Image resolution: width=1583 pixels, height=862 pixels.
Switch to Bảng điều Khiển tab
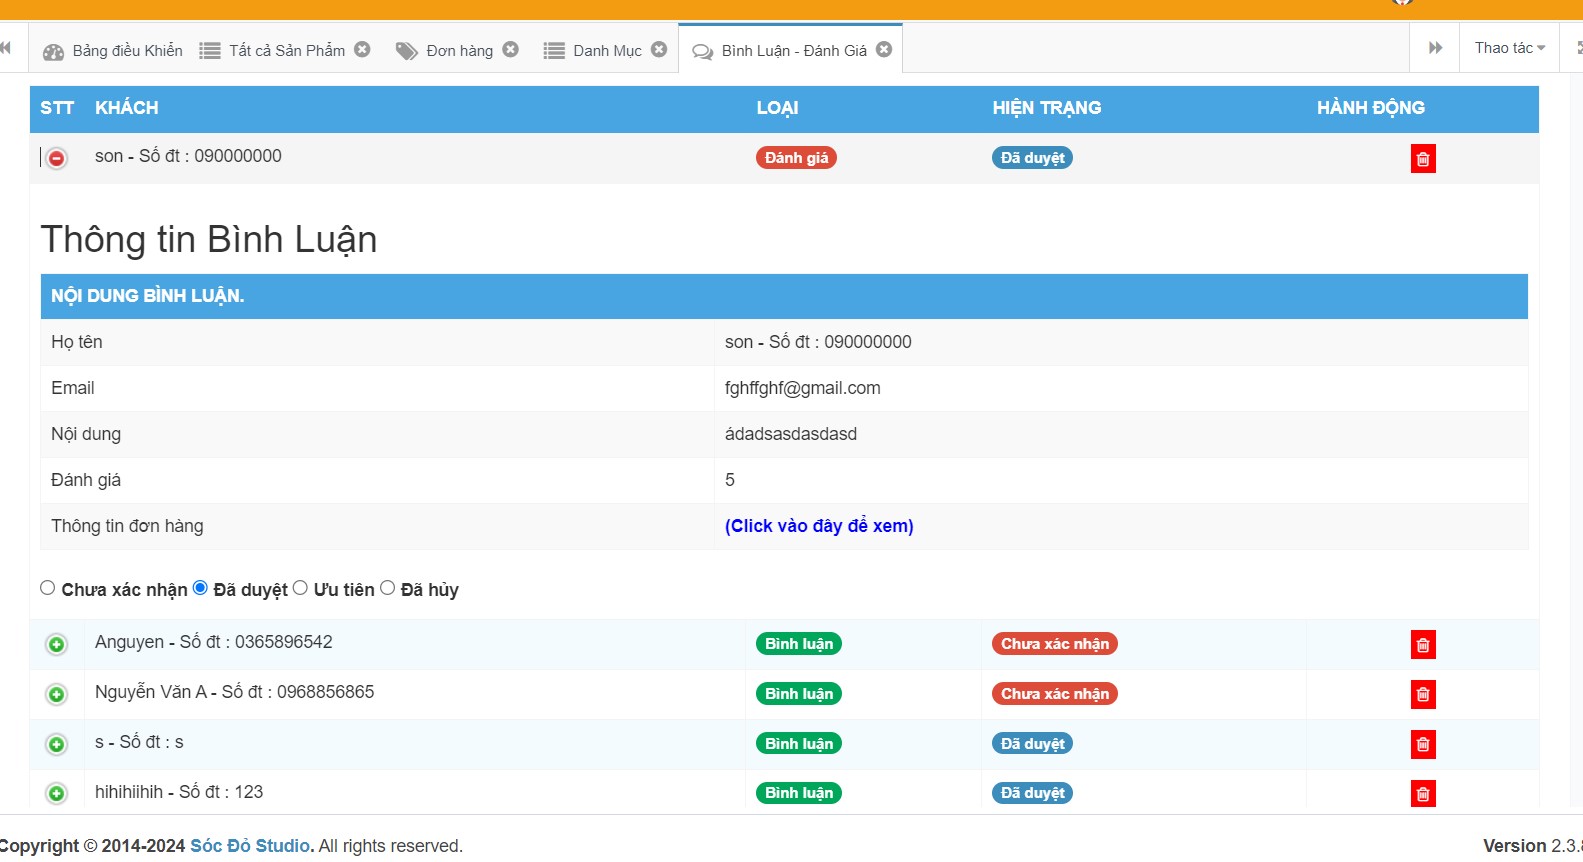click(112, 50)
